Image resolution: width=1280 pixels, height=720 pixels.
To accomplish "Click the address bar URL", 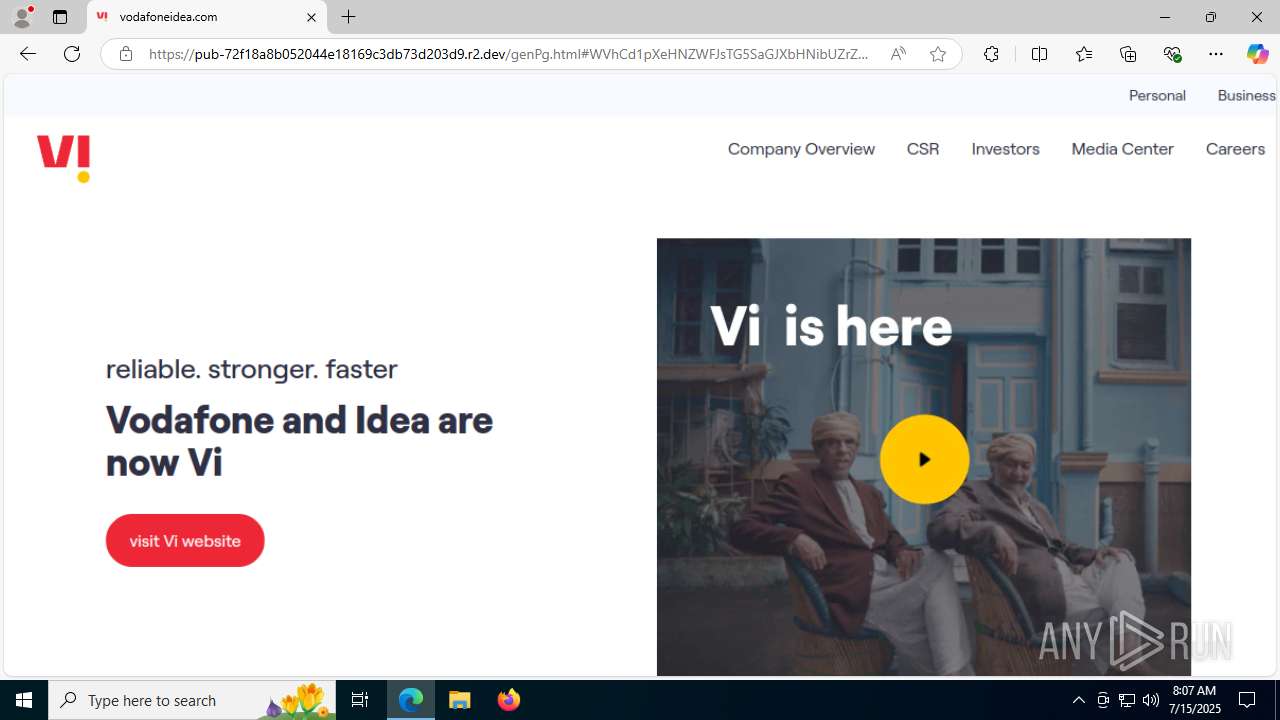I will pyautogui.click(x=508, y=54).
